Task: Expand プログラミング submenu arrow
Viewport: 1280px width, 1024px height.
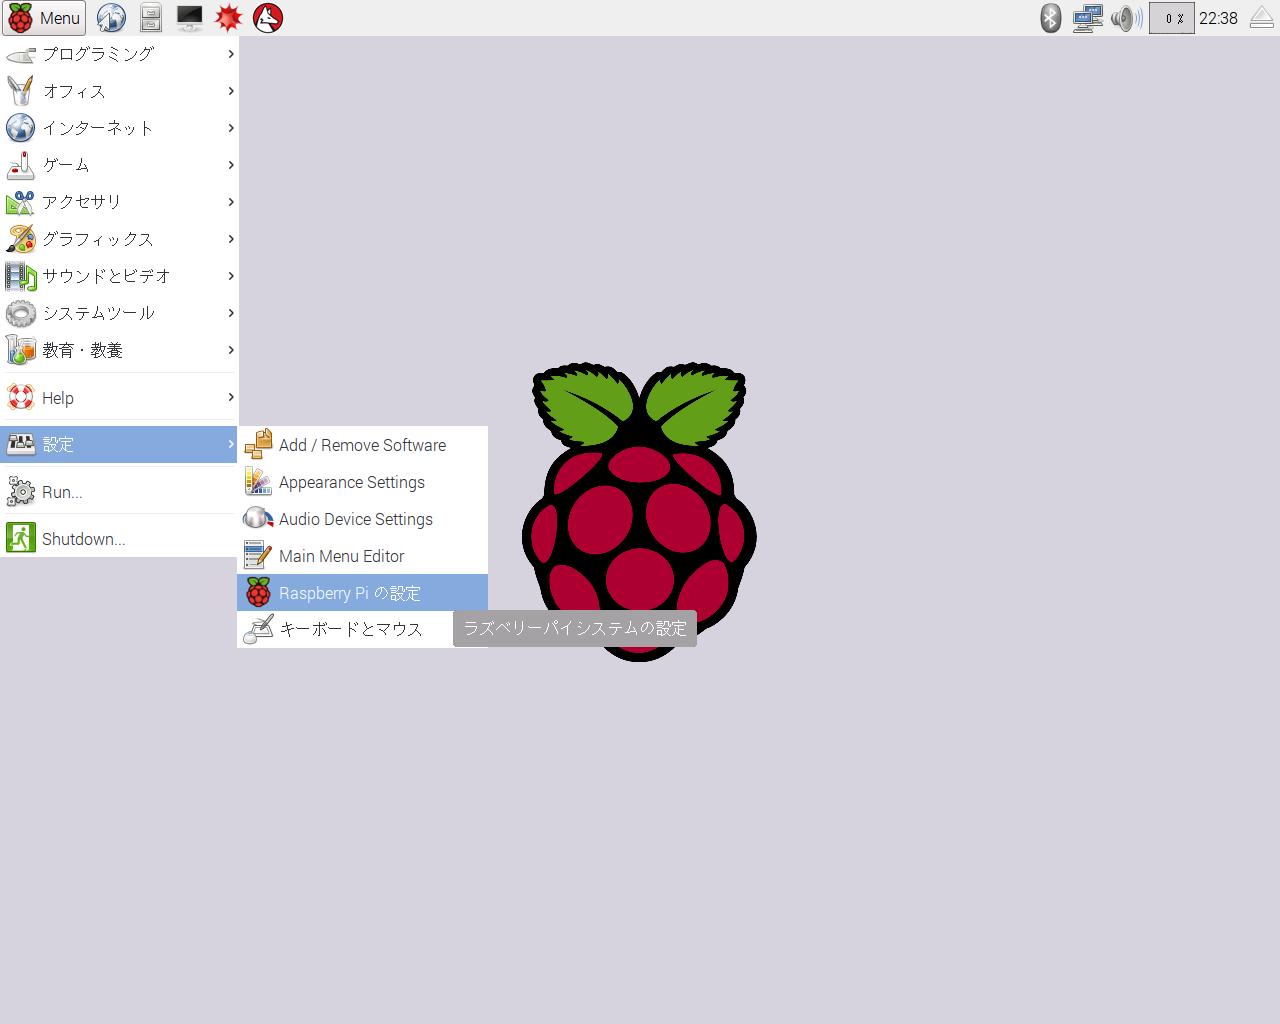Action: coord(231,54)
